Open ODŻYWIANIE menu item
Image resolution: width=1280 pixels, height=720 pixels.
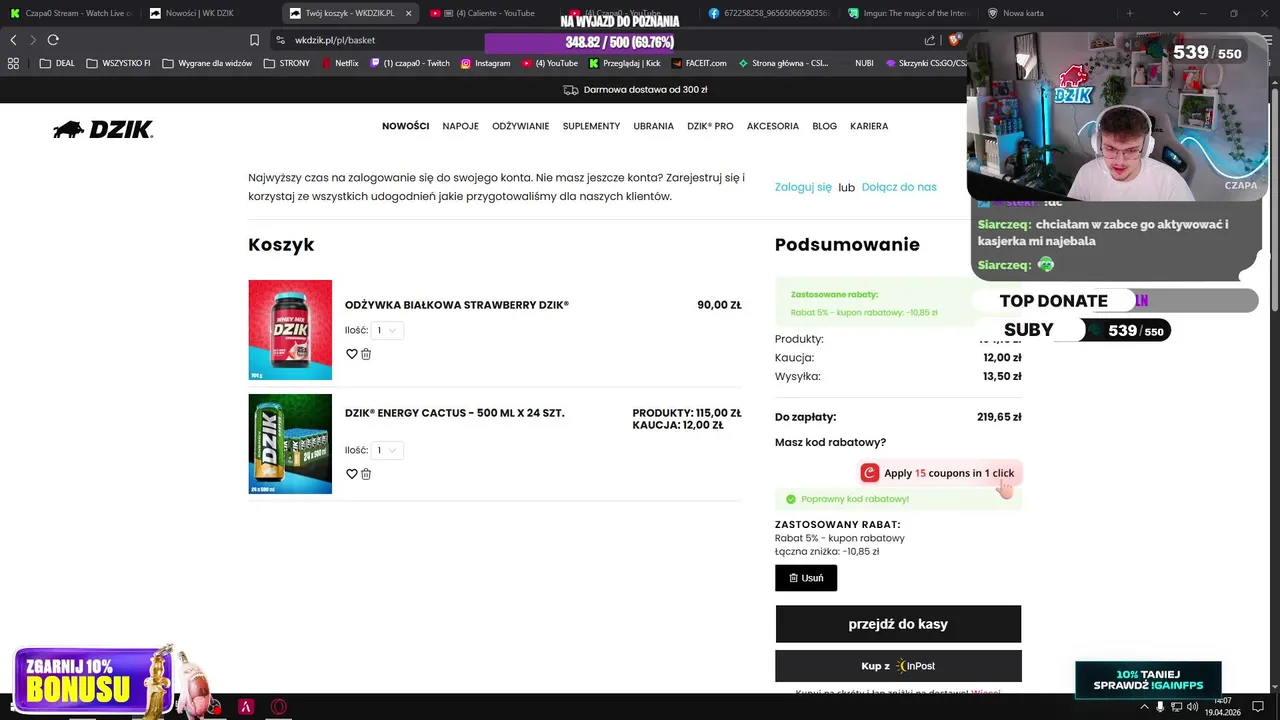tap(520, 126)
